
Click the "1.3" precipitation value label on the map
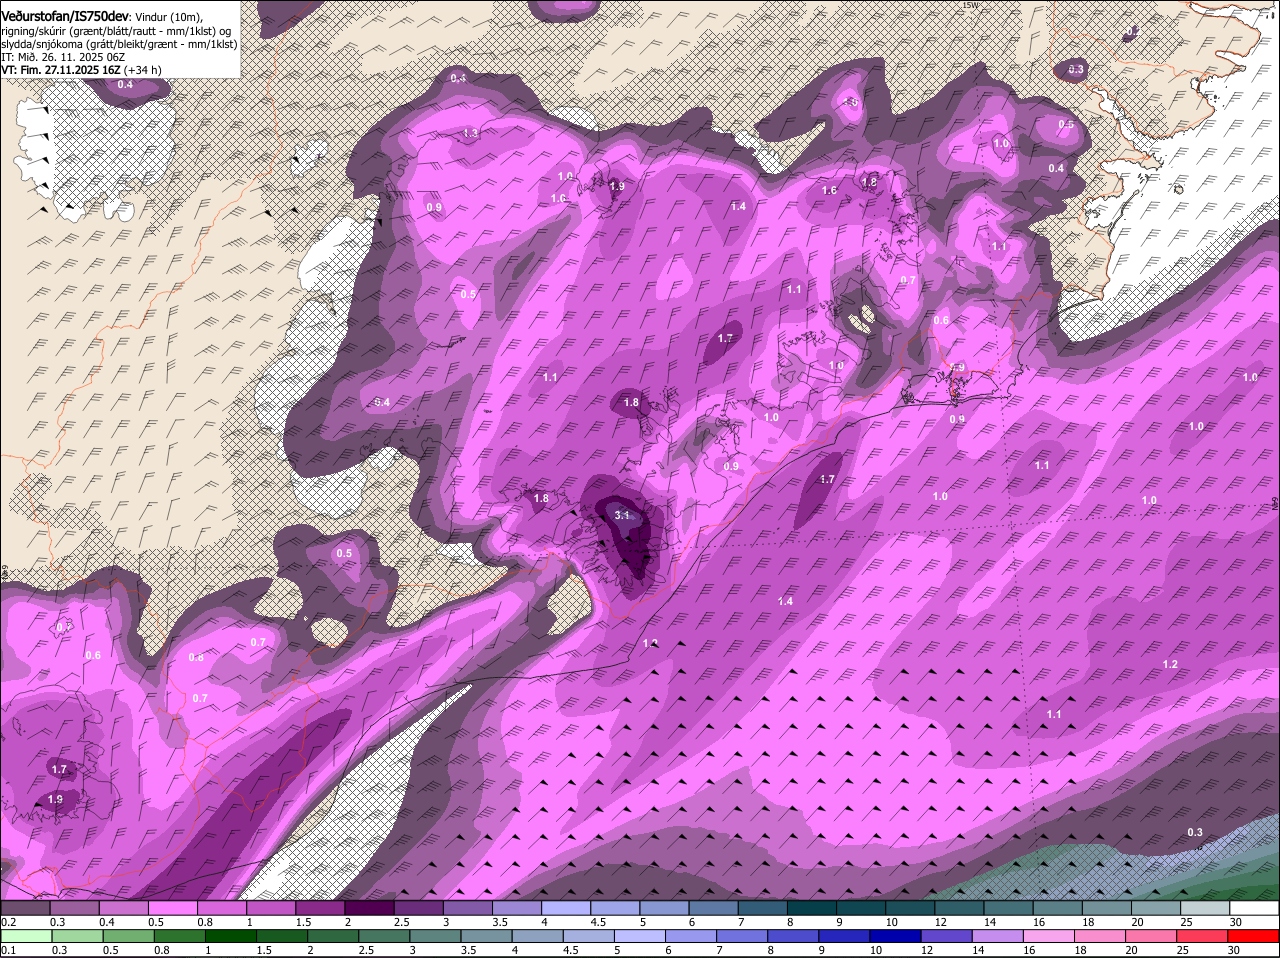[x=471, y=133]
